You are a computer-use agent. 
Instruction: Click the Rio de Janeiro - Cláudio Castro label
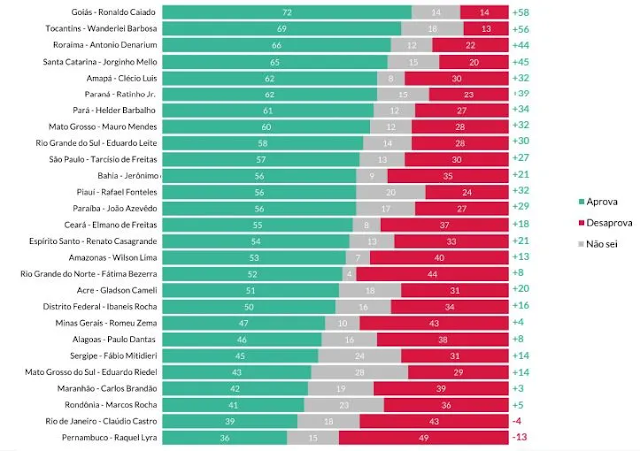coord(101,421)
